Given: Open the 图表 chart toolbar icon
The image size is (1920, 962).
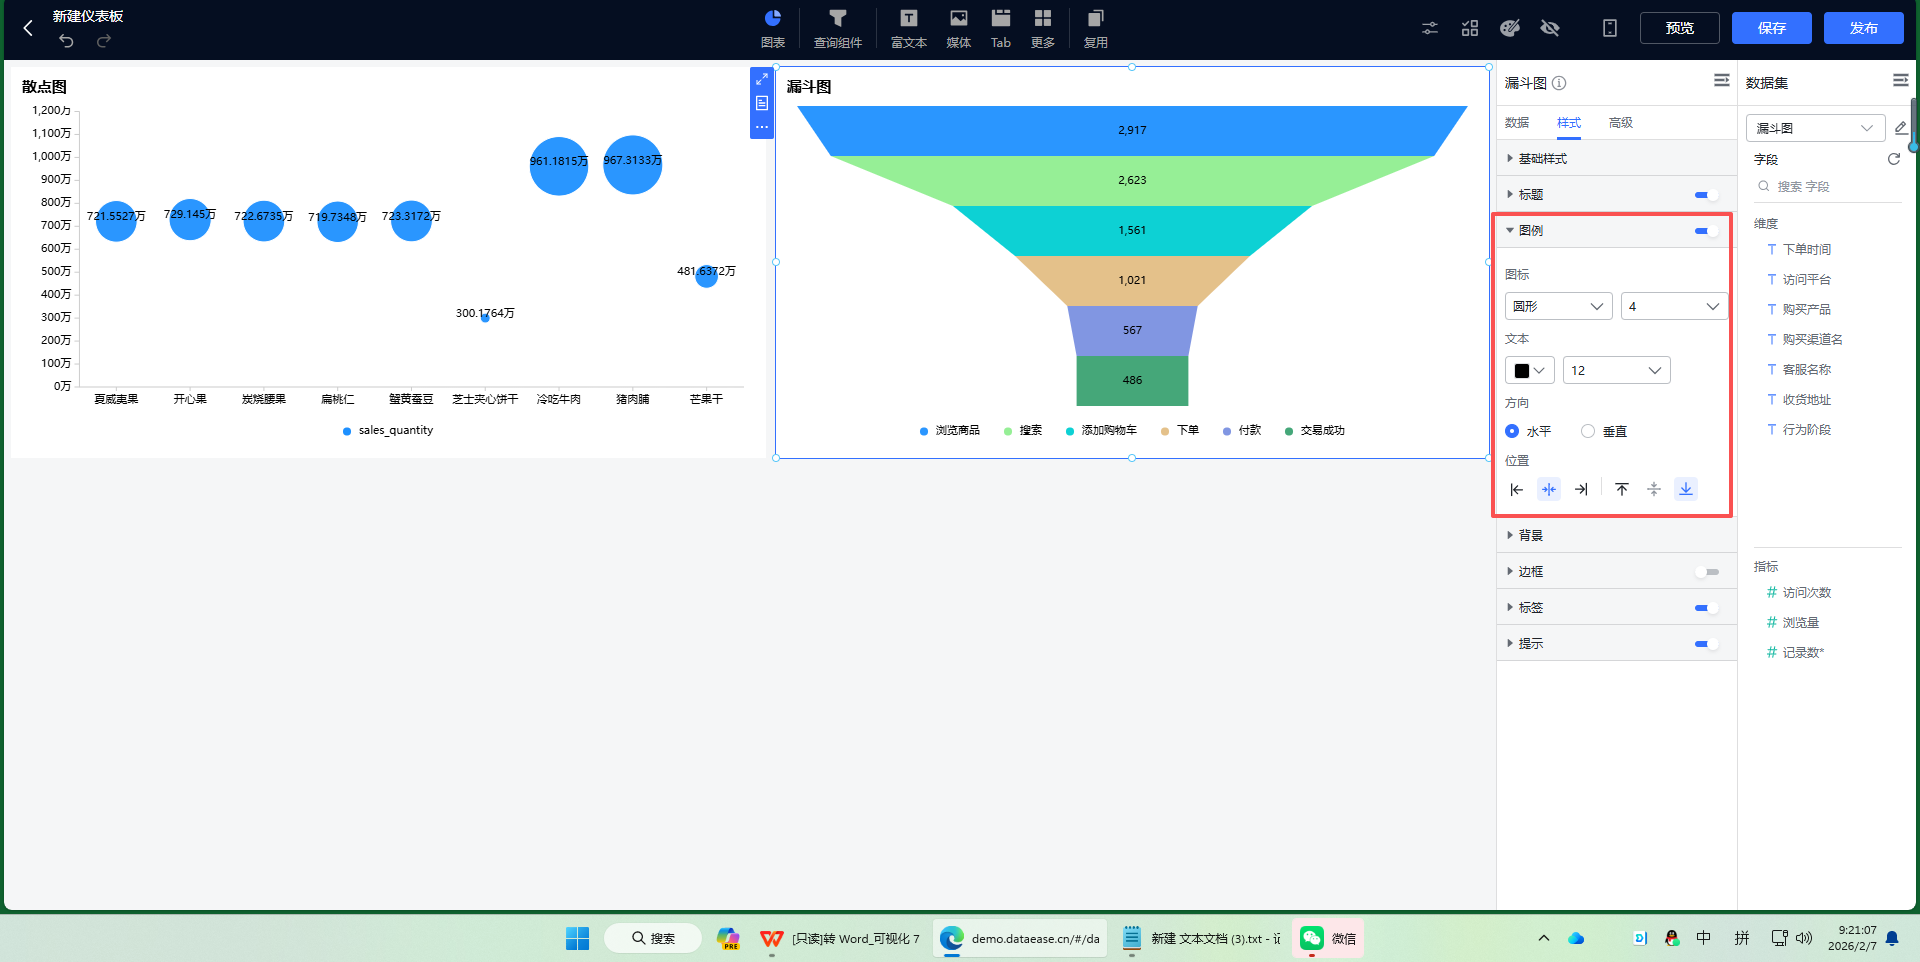Looking at the screenshot, I should tap(773, 28).
